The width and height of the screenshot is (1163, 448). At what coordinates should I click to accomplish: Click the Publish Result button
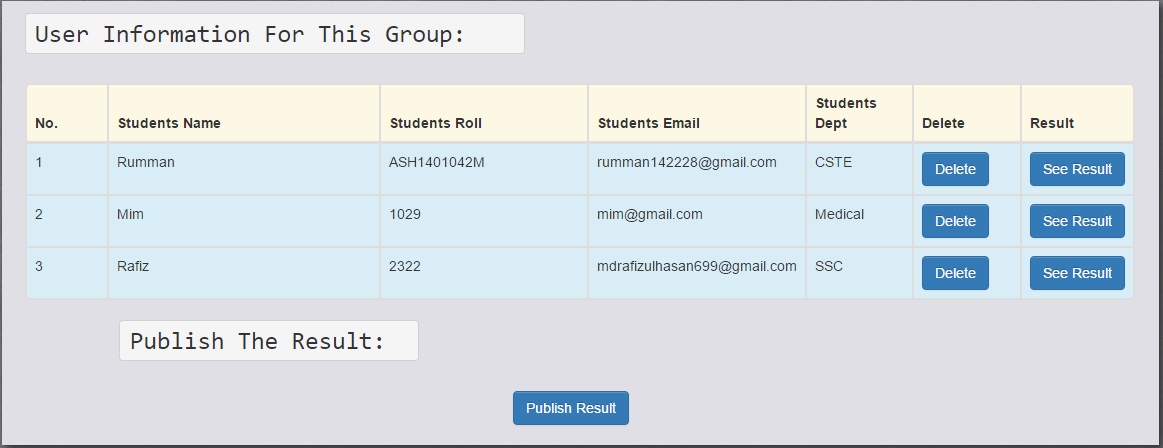[x=571, y=408]
